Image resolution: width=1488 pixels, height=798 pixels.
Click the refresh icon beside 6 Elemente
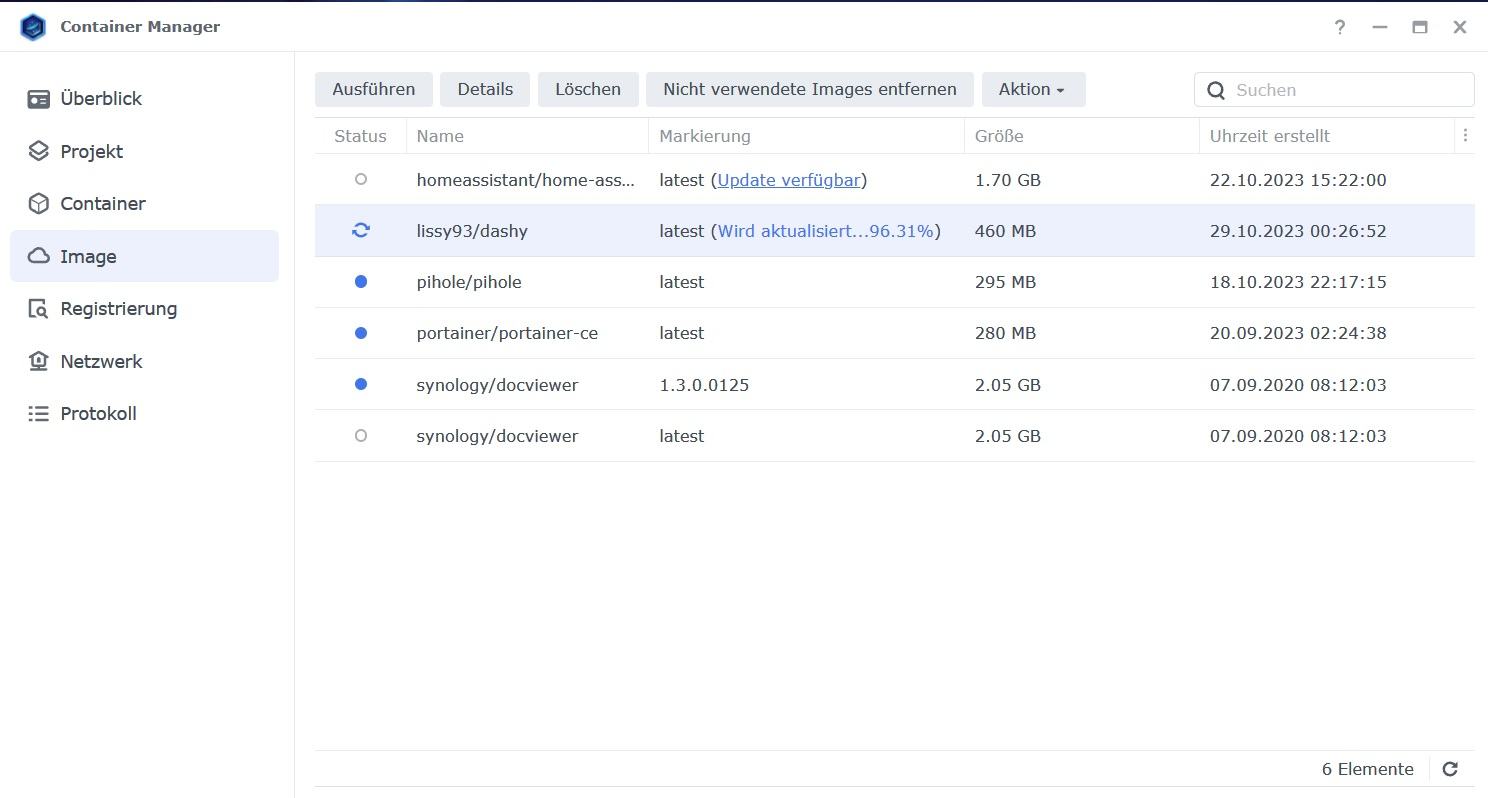pos(1450,769)
